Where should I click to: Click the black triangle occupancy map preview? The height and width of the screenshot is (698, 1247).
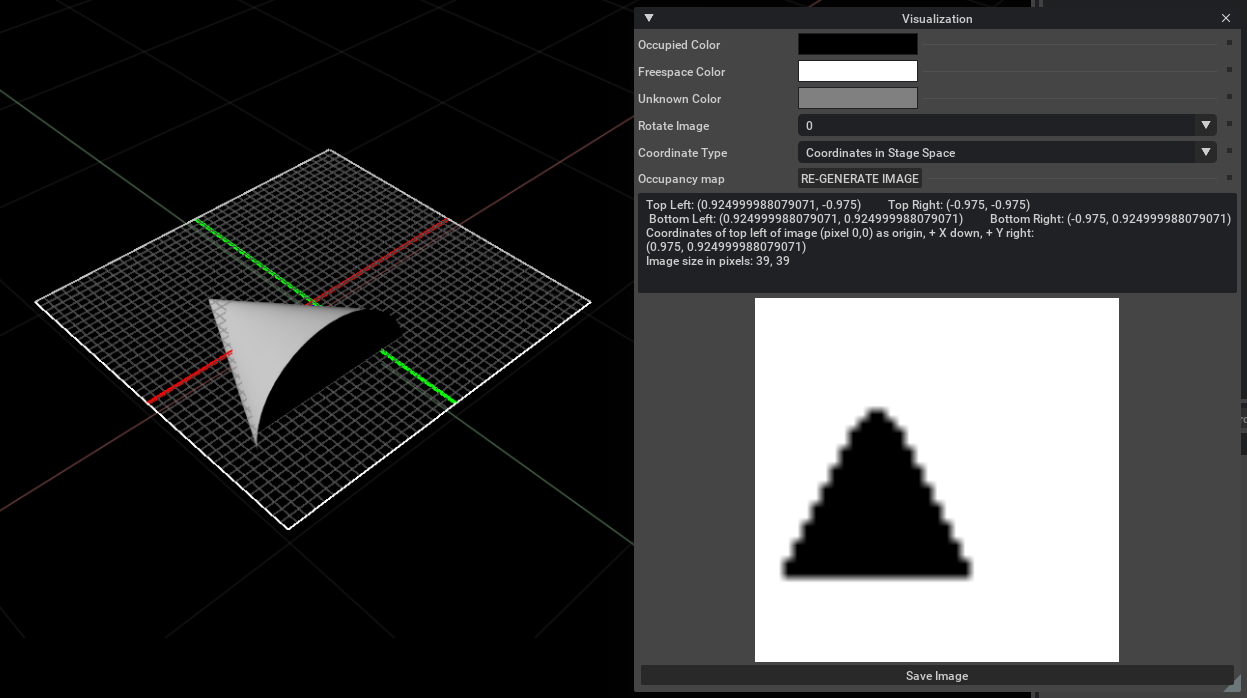tap(876, 510)
